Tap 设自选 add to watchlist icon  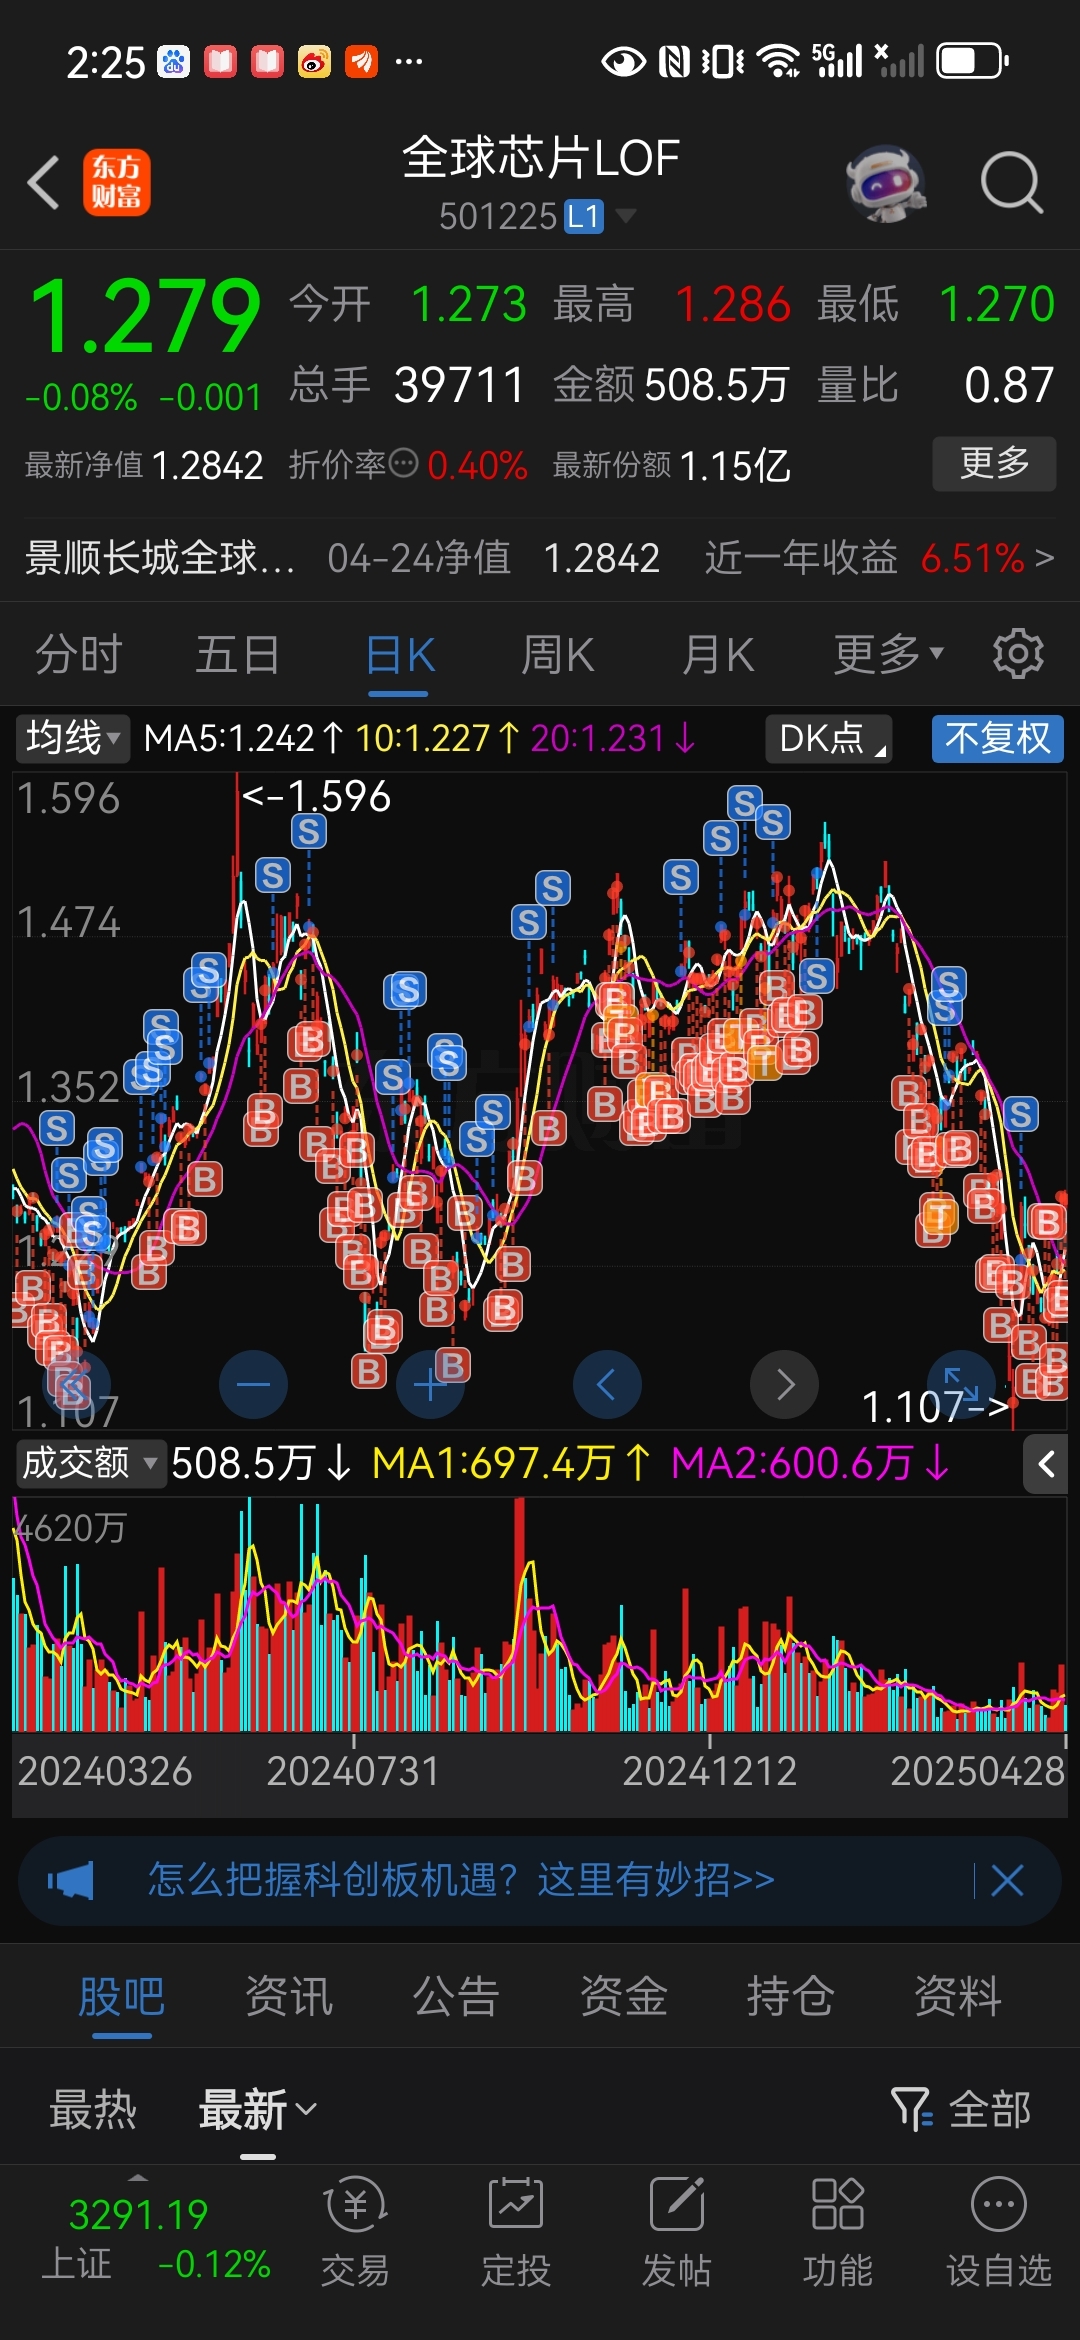tap(999, 2204)
